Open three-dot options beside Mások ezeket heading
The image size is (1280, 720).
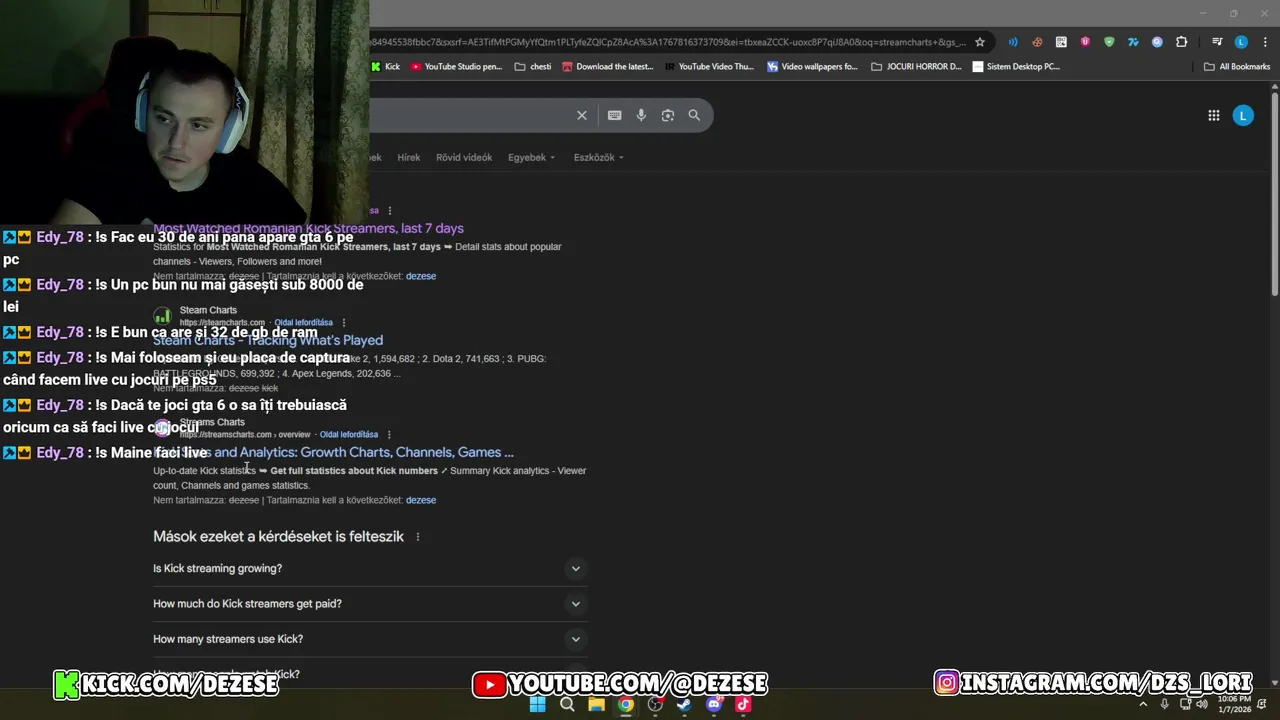418,537
